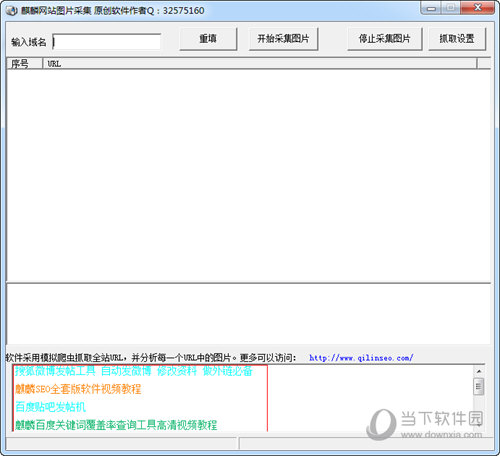
Task: Click the ad panel scrollbar down arrow
Action: pos(479,425)
